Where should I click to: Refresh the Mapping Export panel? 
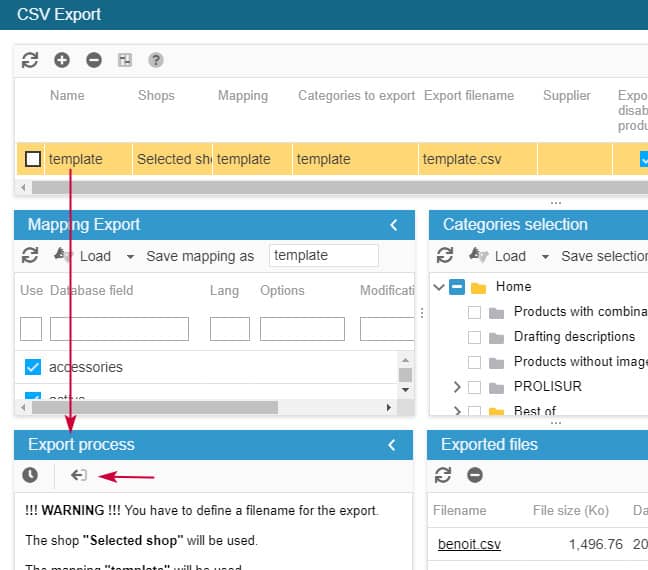click(x=30, y=255)
